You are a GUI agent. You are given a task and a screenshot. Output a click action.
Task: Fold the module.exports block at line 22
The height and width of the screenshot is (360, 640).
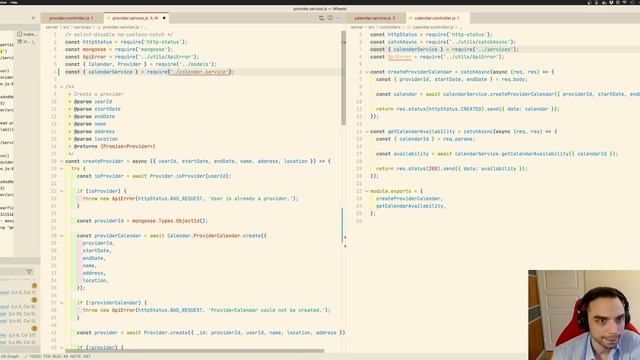(x=367, y=191)
